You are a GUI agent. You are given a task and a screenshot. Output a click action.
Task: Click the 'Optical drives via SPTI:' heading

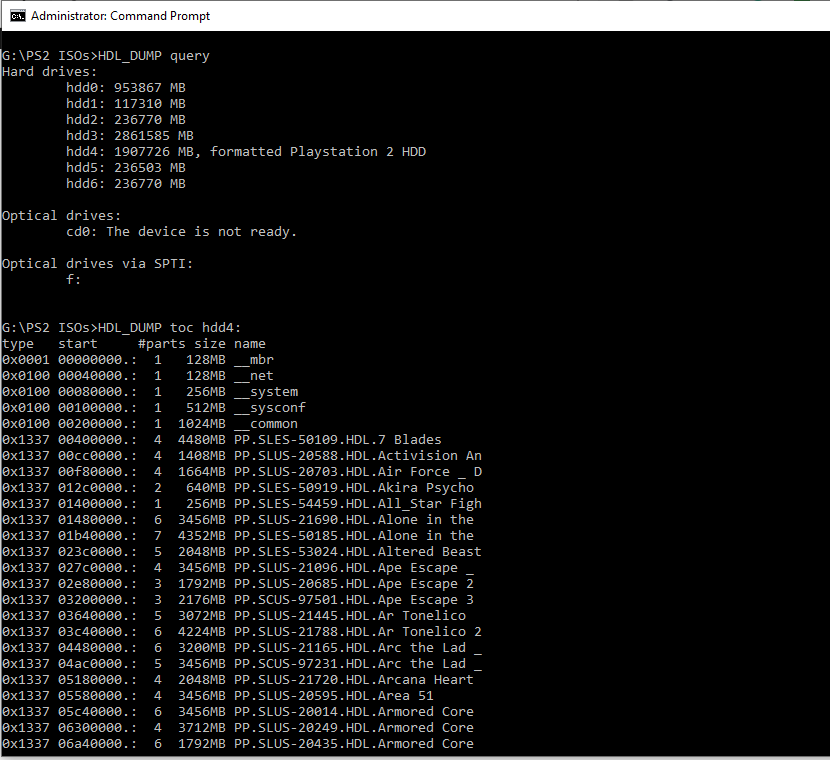click(97, 264)
